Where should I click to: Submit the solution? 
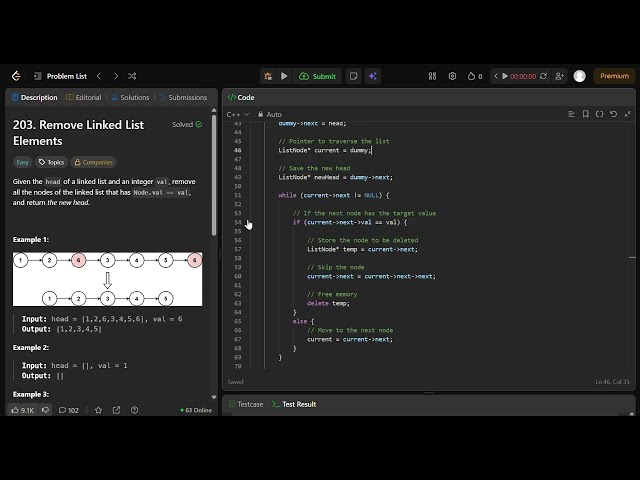318,76
